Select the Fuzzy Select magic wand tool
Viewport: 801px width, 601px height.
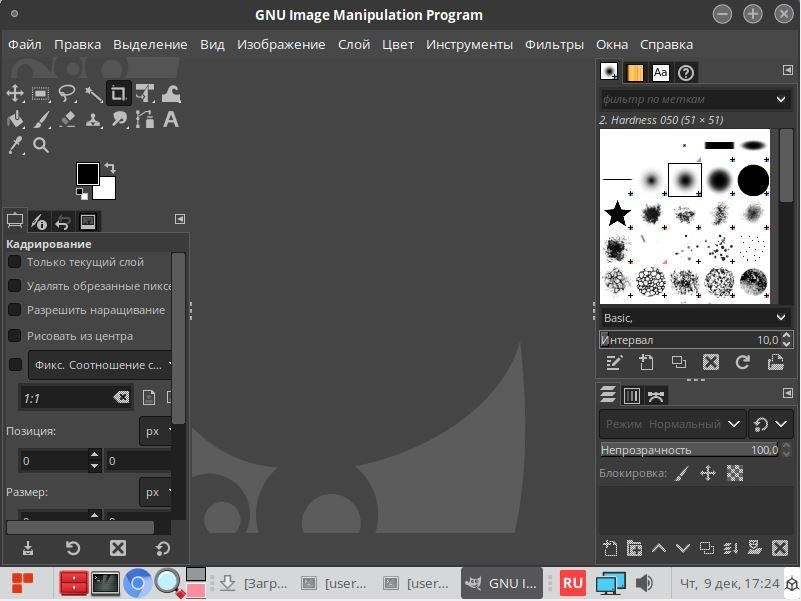point(93,94)
